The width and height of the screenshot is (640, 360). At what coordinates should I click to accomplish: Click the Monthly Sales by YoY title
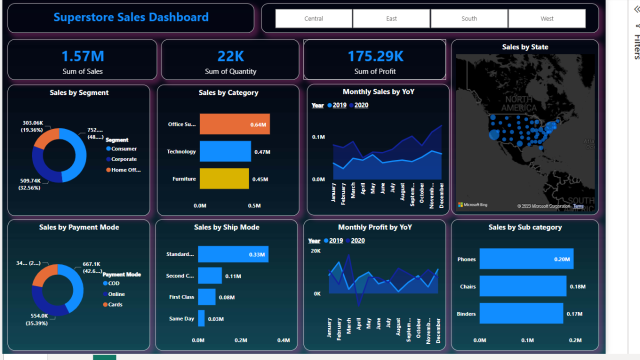pyautogui.click(x=378, y=92)
